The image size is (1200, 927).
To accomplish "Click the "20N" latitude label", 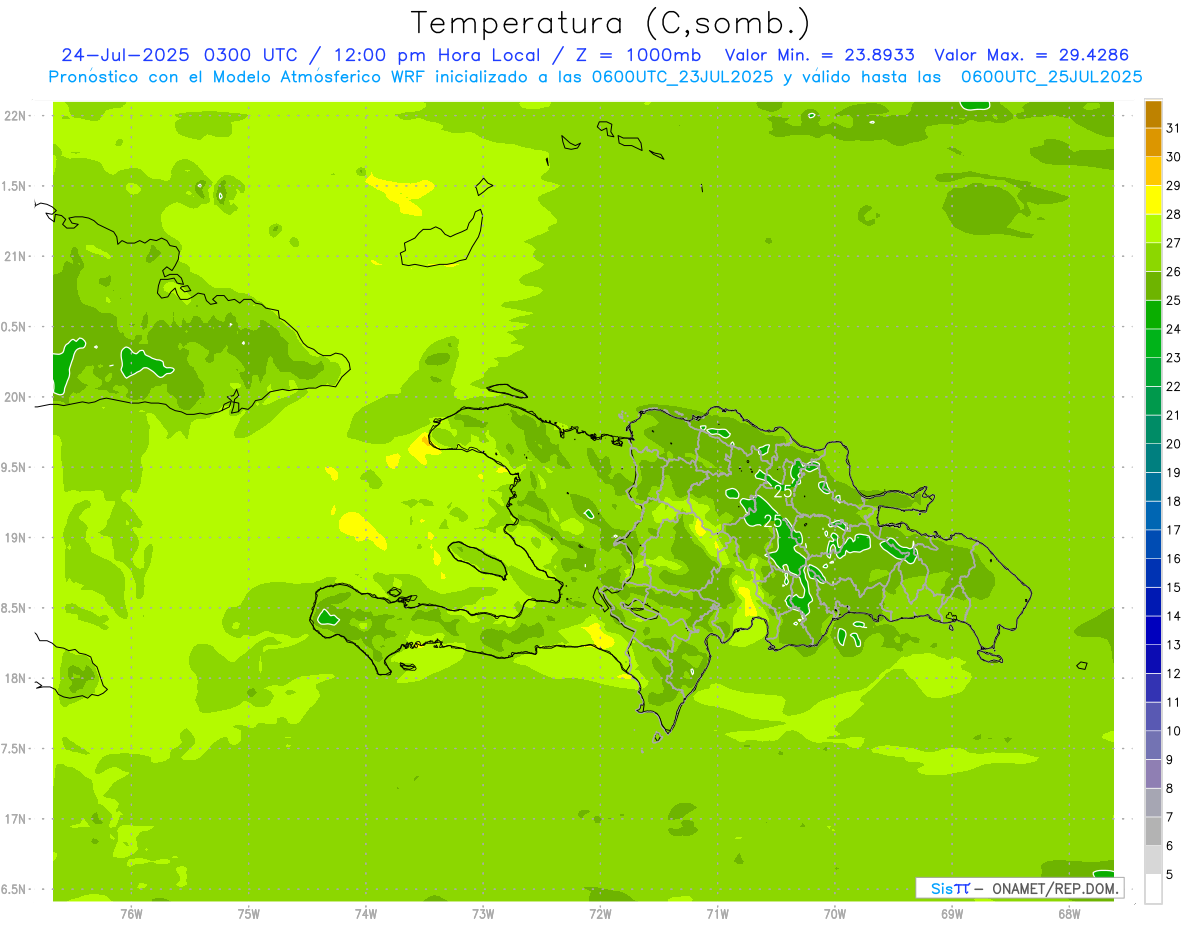I will [x=17, y=397].
